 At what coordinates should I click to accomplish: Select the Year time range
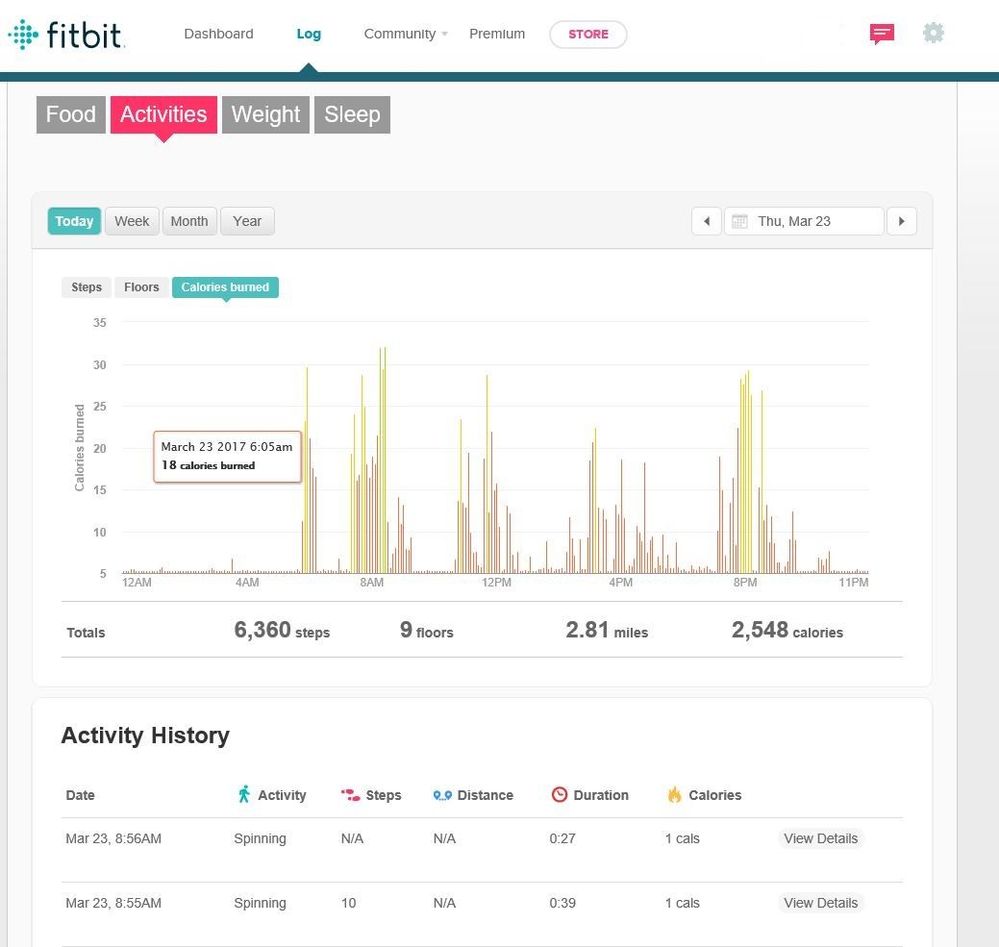(247, 221)
